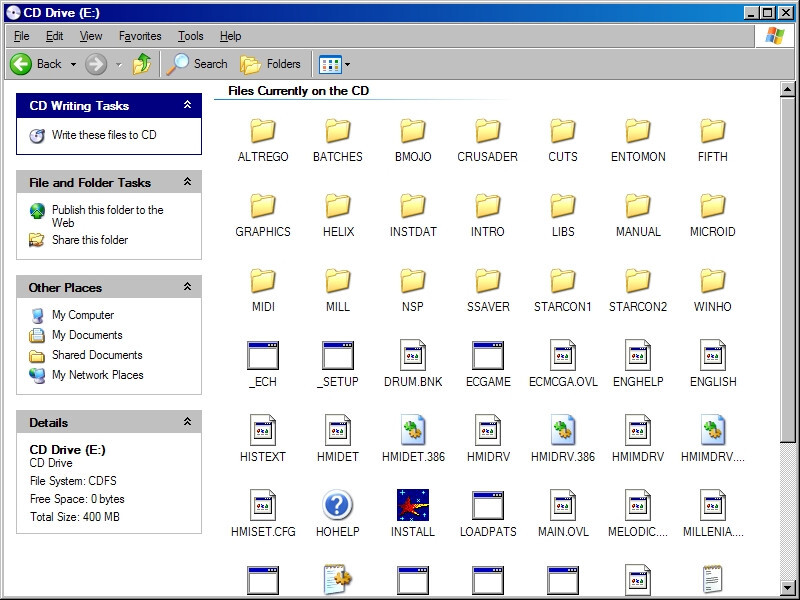
Task: Select the WINHO folder
Action: pyautogui.click(x=713, y=290)
